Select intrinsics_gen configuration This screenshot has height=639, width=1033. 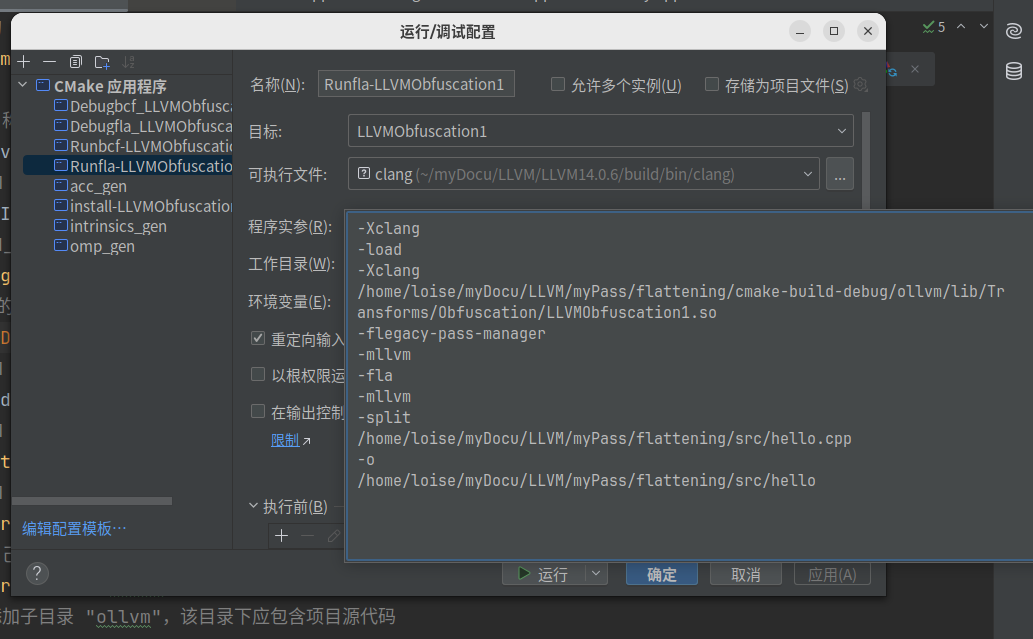pos(110,227)
